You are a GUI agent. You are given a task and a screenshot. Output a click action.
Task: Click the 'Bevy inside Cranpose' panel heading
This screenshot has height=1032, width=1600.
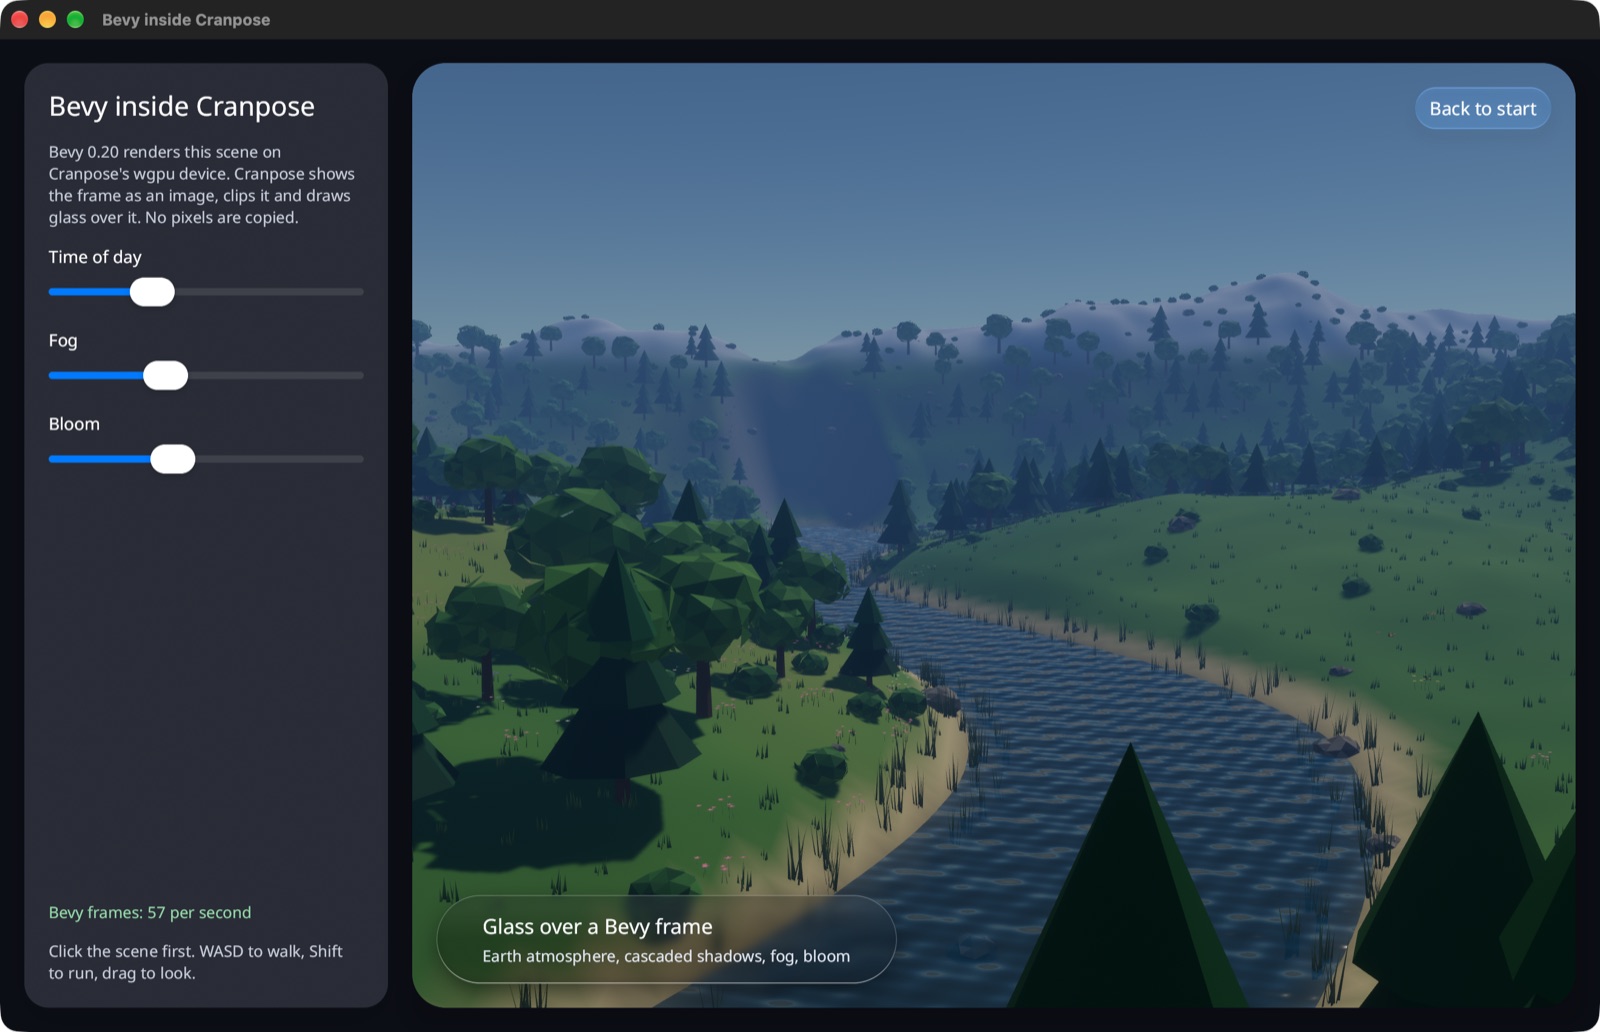(x=182, y=106)
